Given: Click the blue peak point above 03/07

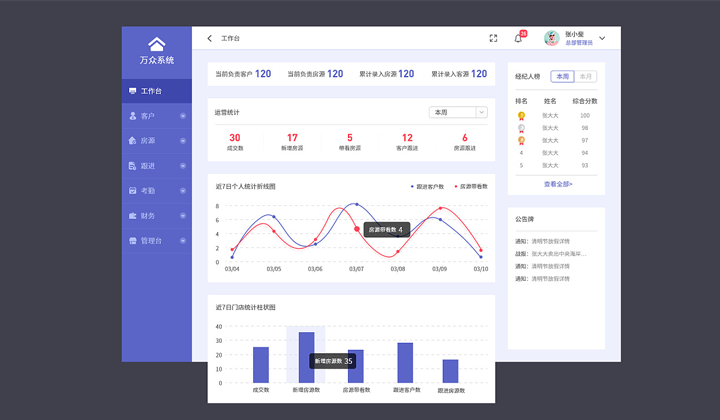Looking at the screenshot, I should pyautogui.click(x=357, y=204).
